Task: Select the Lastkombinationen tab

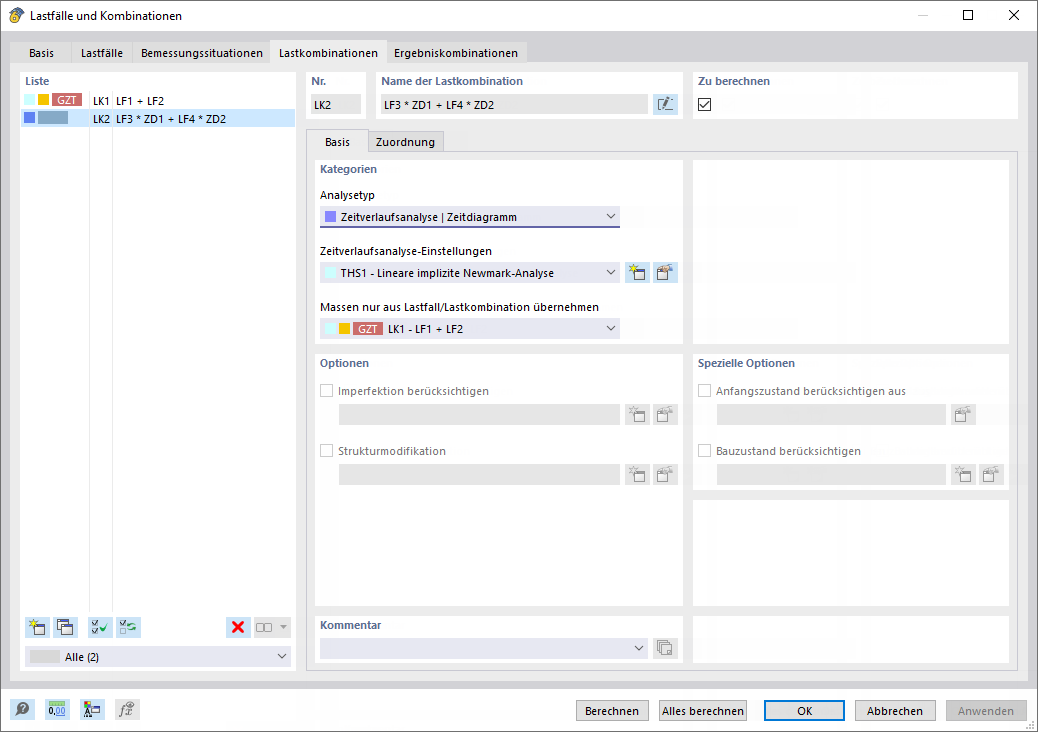Action: [328, 53]
